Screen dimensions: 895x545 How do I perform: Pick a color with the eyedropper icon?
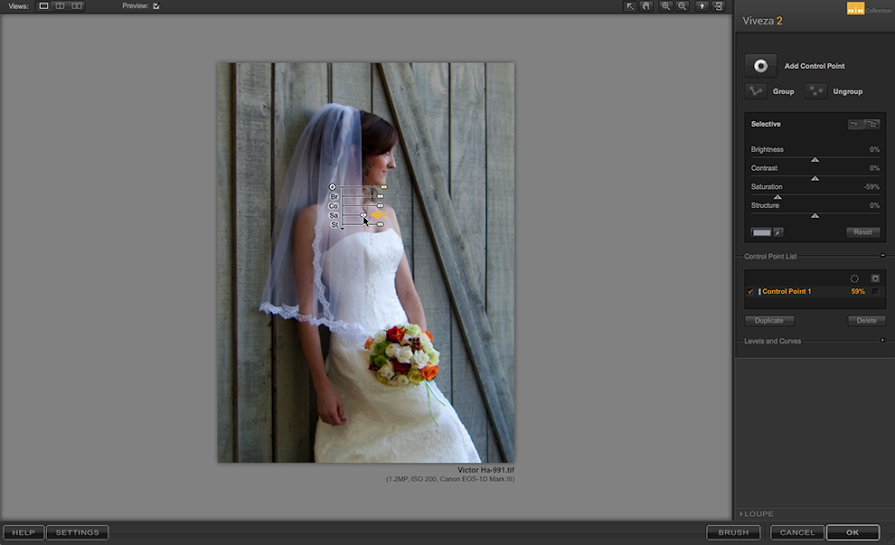(778, 232)
